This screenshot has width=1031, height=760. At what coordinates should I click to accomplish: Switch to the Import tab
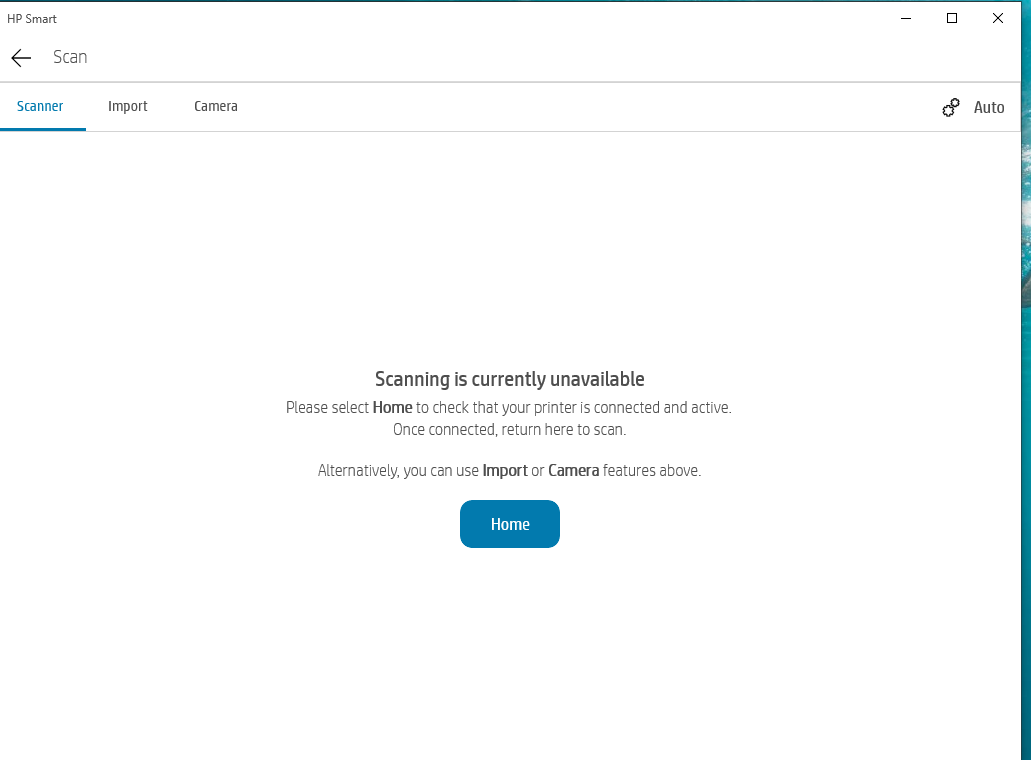coord(127,106)
